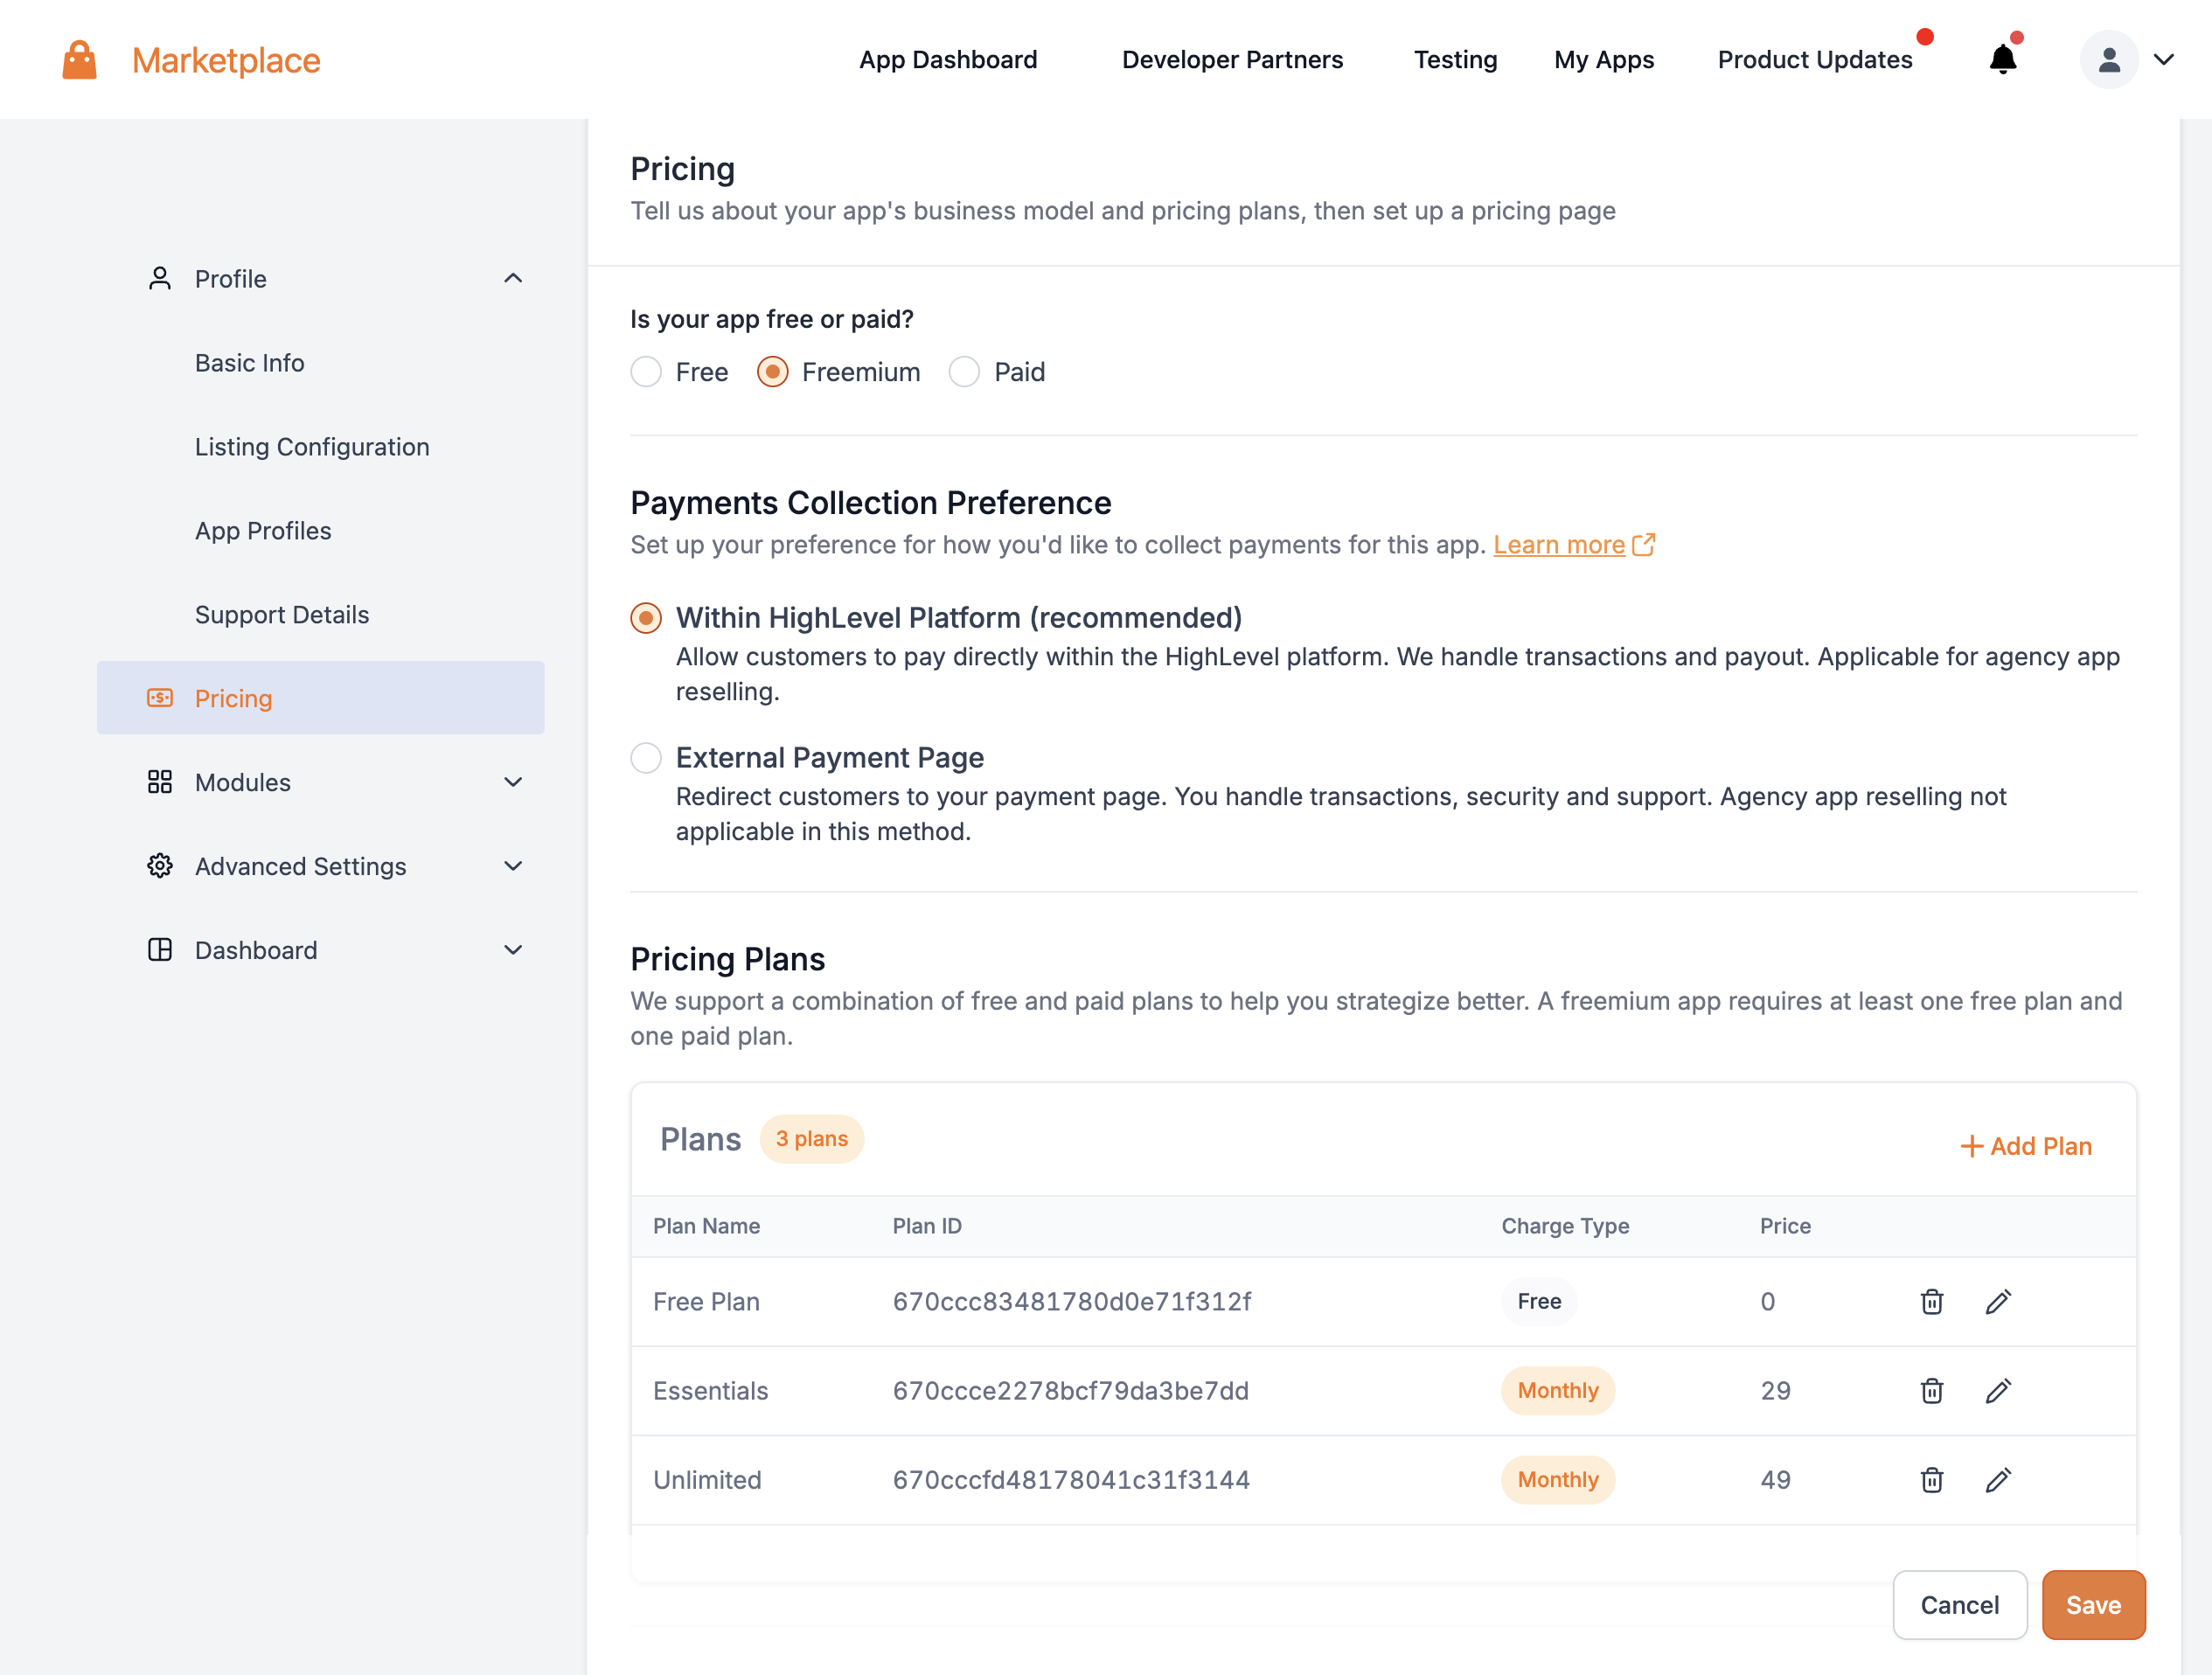The width and height of the screenshot is (2212, 1675).
Task: Click the user avatar icon
Action: (2108, 60)
